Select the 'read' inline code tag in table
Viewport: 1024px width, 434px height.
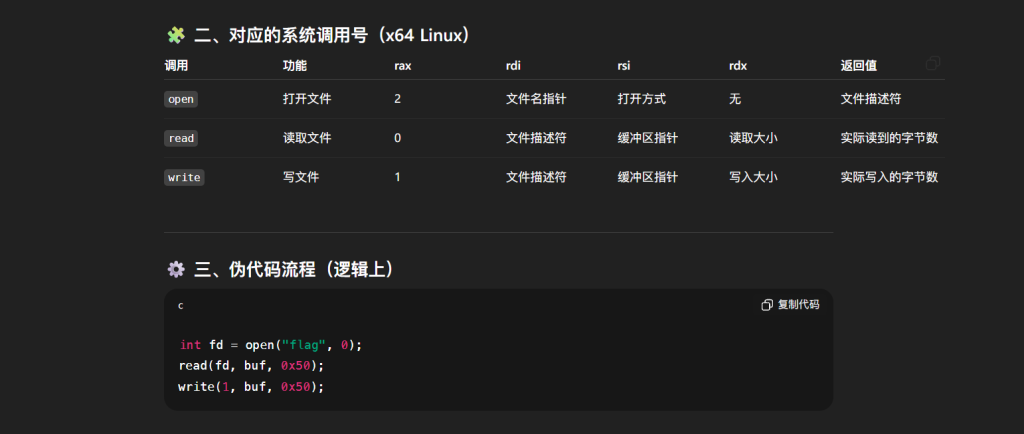point(181,138)
